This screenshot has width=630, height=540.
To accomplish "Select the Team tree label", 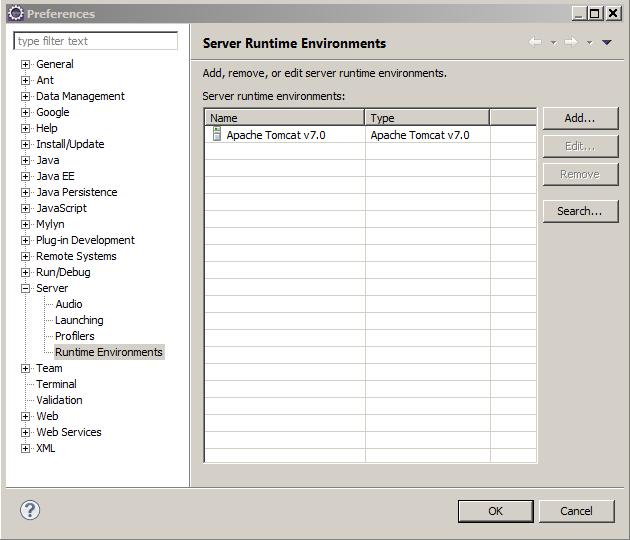I will click(49, 368).
